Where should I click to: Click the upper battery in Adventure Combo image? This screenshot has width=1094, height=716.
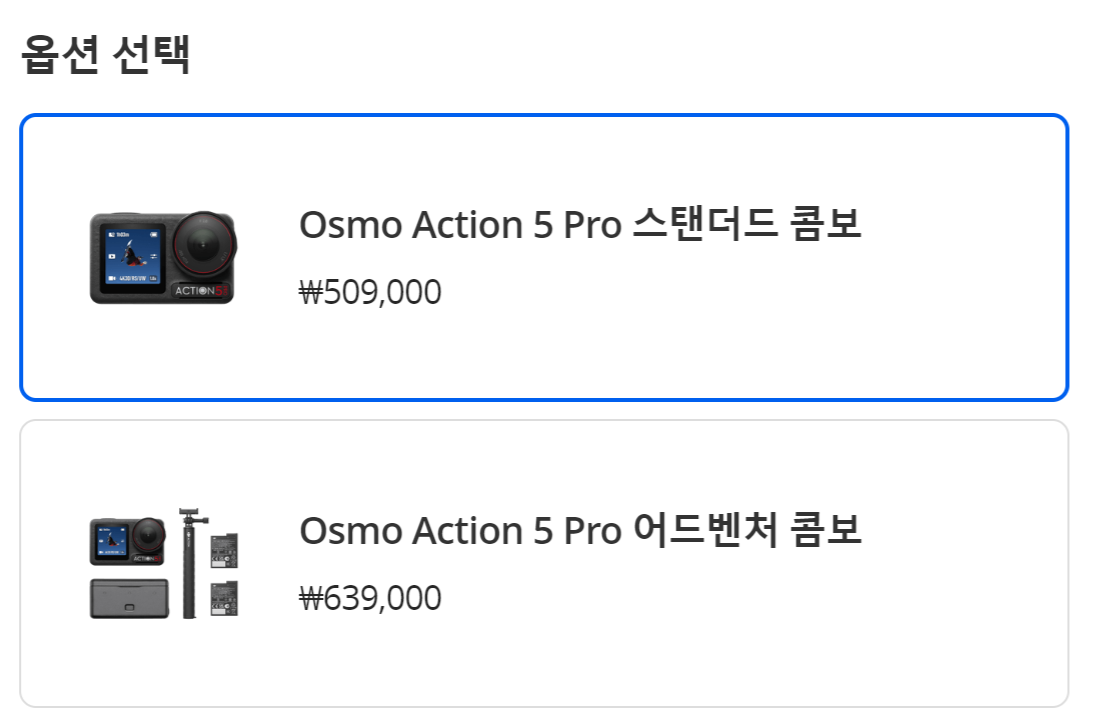(224, 551)
